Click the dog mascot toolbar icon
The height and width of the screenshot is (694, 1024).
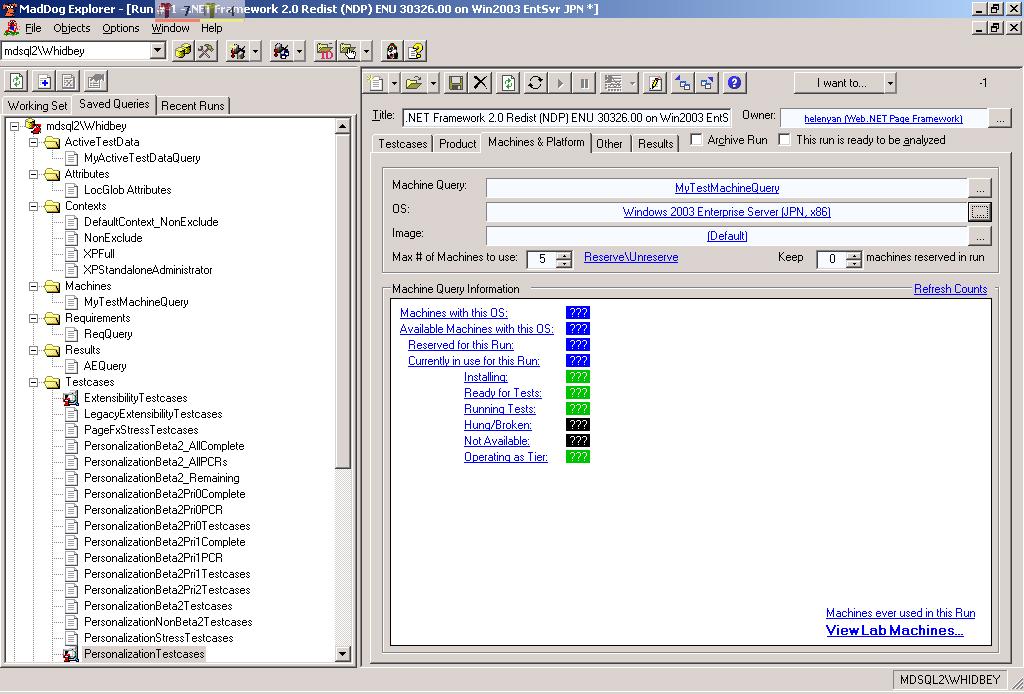pos(392,51)
